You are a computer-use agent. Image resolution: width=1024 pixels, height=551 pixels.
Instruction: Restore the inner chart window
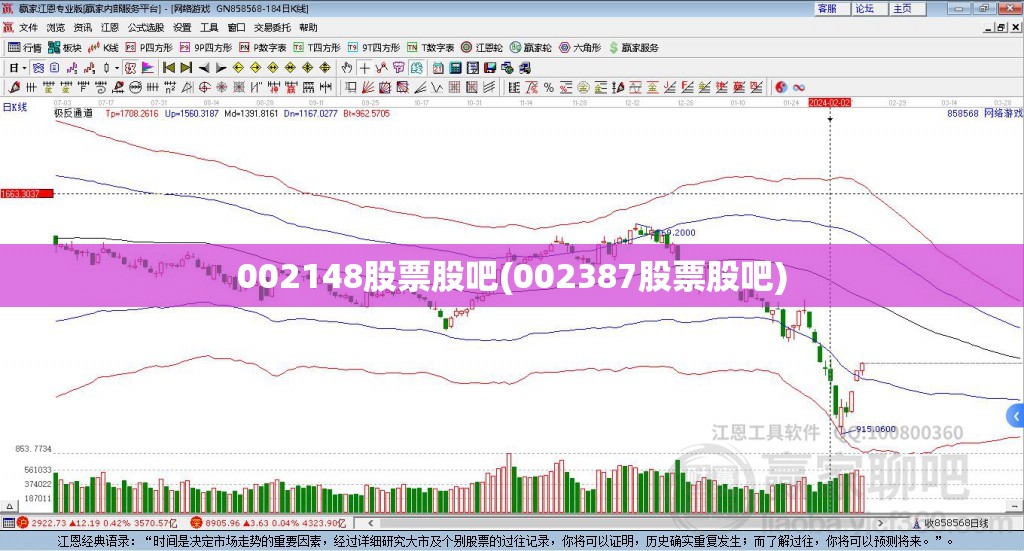(1002, 27)
